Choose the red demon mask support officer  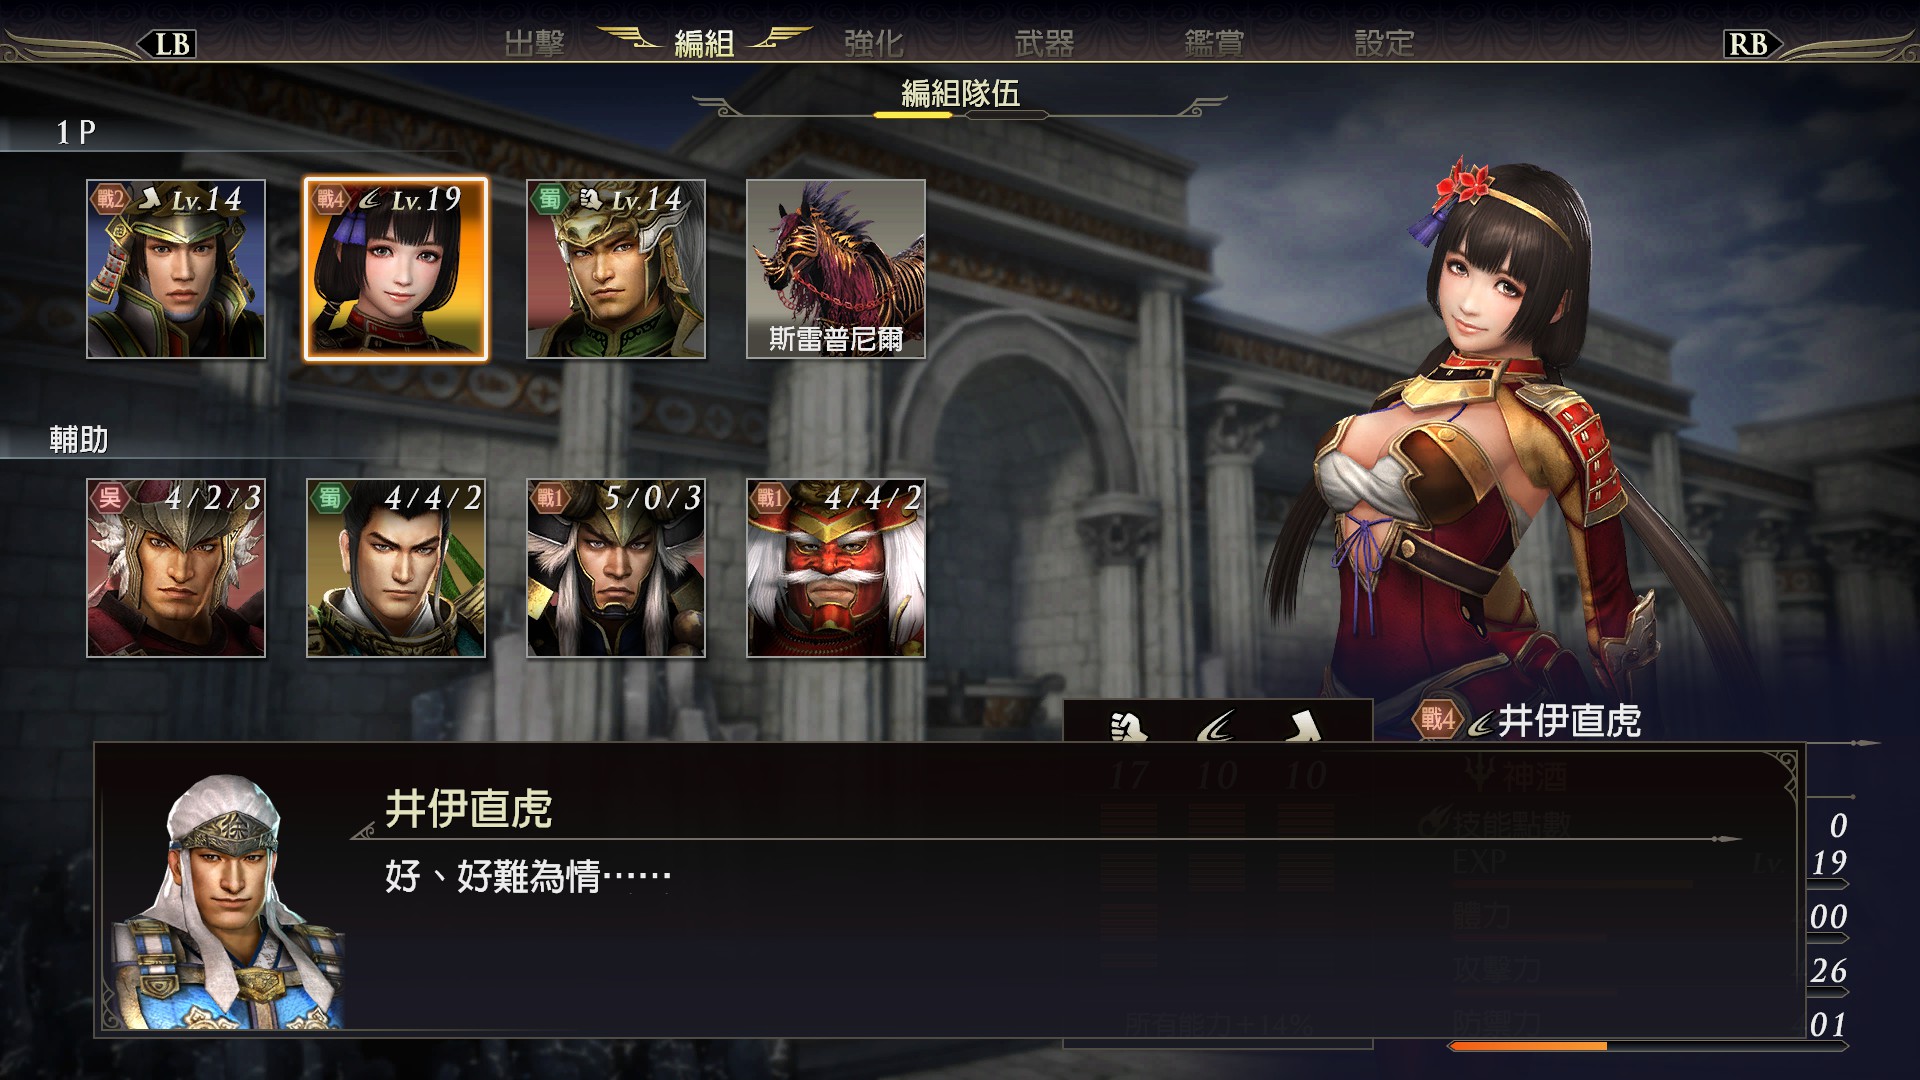pyautogui.click(x=836, y=568)
